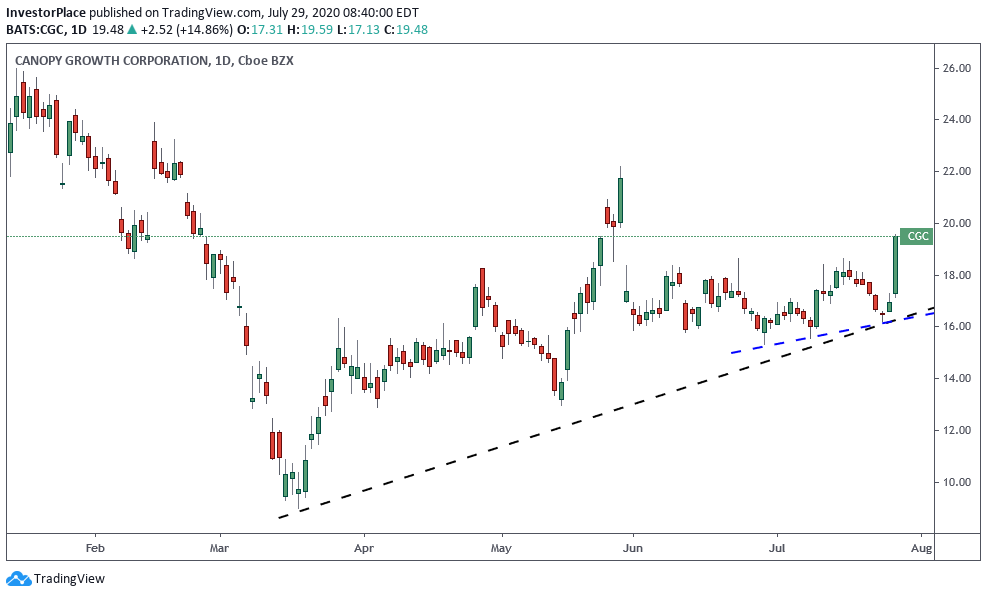Click the InvestorPlace publisher name
The height and width of the screenshot is (597, 987).
pos(46,13)
